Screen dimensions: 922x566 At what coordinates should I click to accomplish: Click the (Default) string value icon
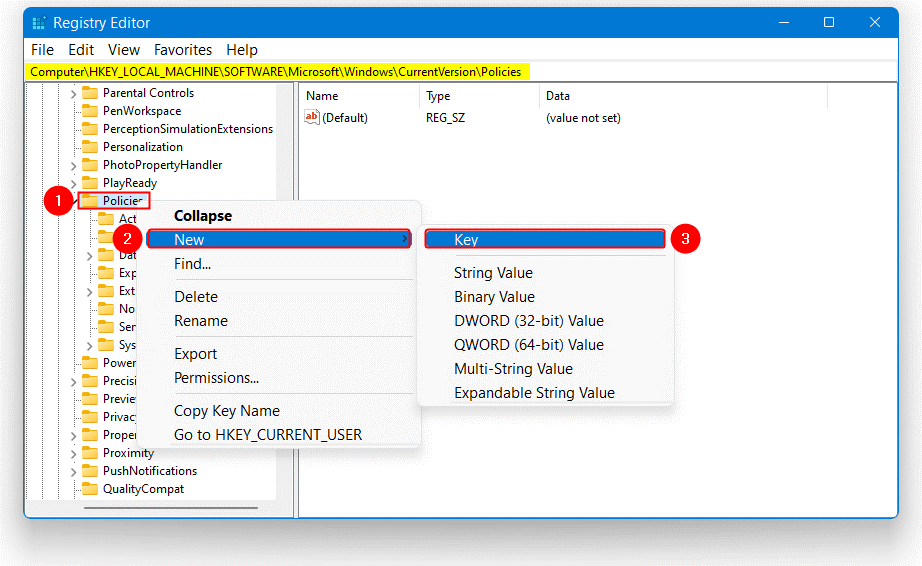pos(312,118)
